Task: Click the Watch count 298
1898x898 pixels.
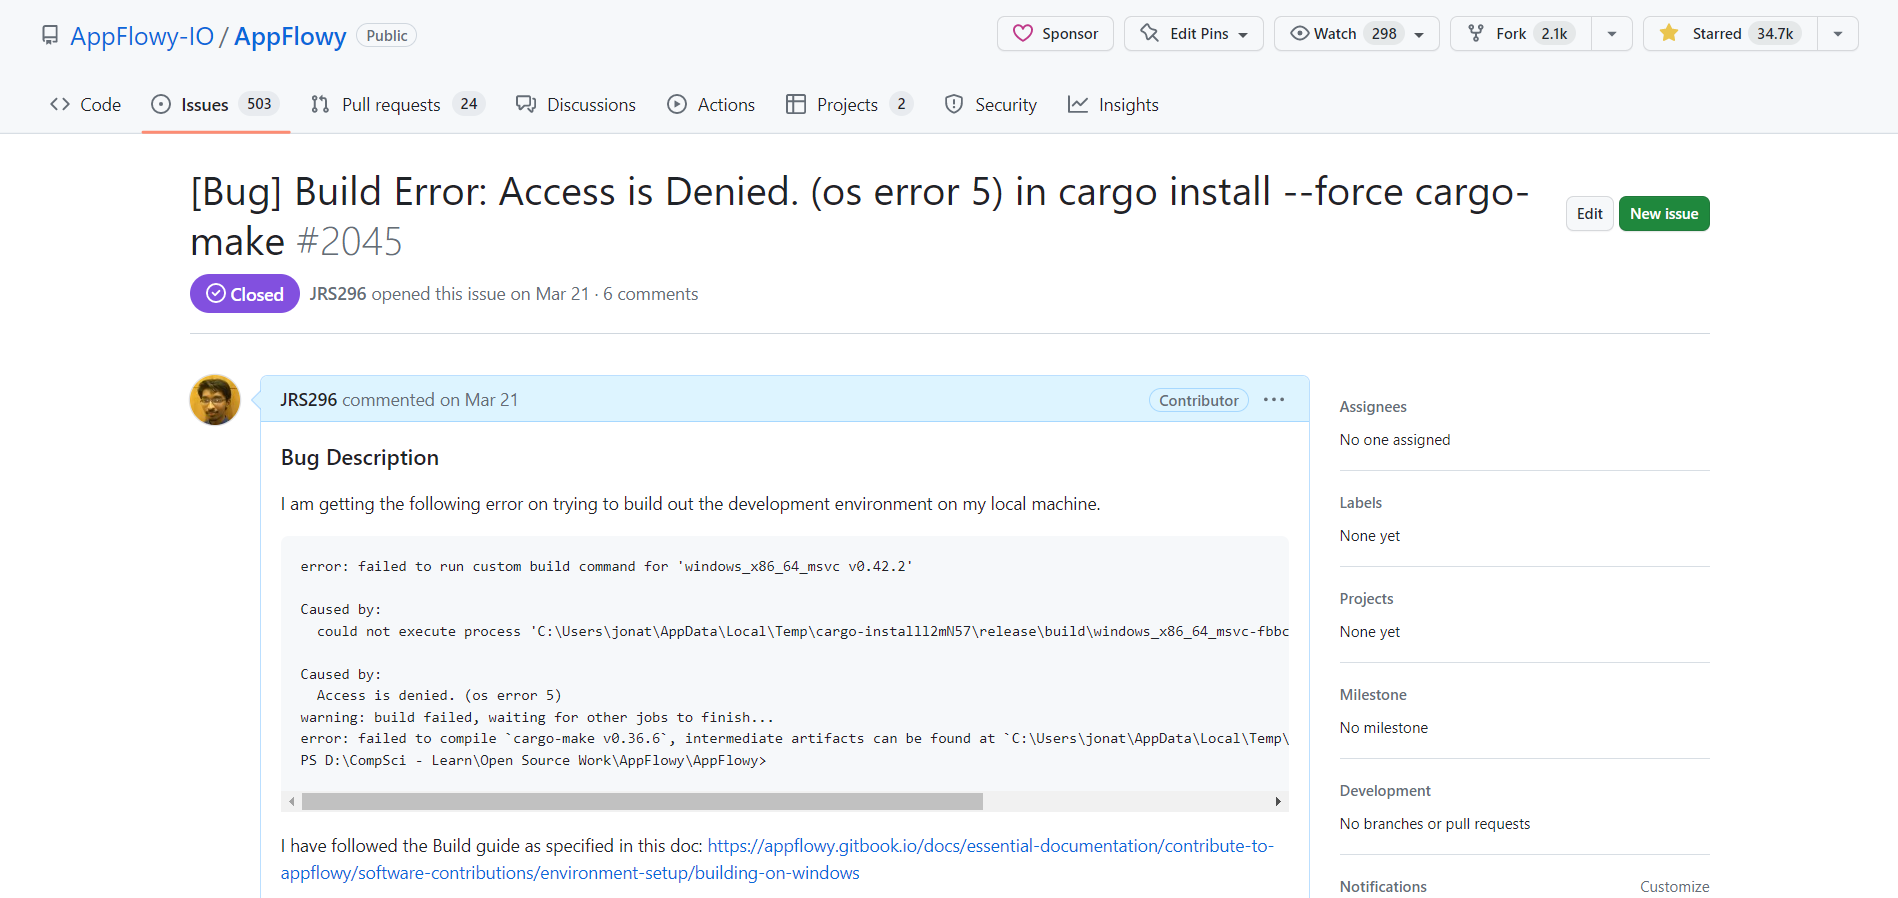Action: (1384, 33)
